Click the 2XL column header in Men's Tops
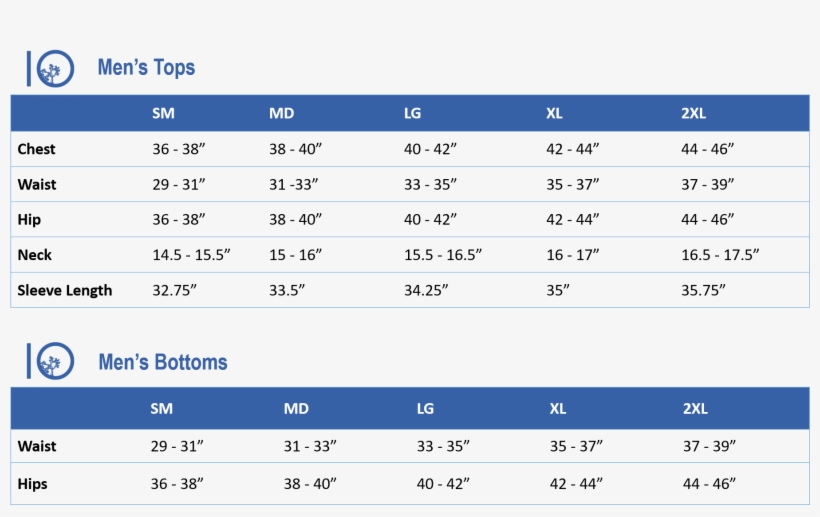The height and width of the screenshot is (517, 820). 693,113
